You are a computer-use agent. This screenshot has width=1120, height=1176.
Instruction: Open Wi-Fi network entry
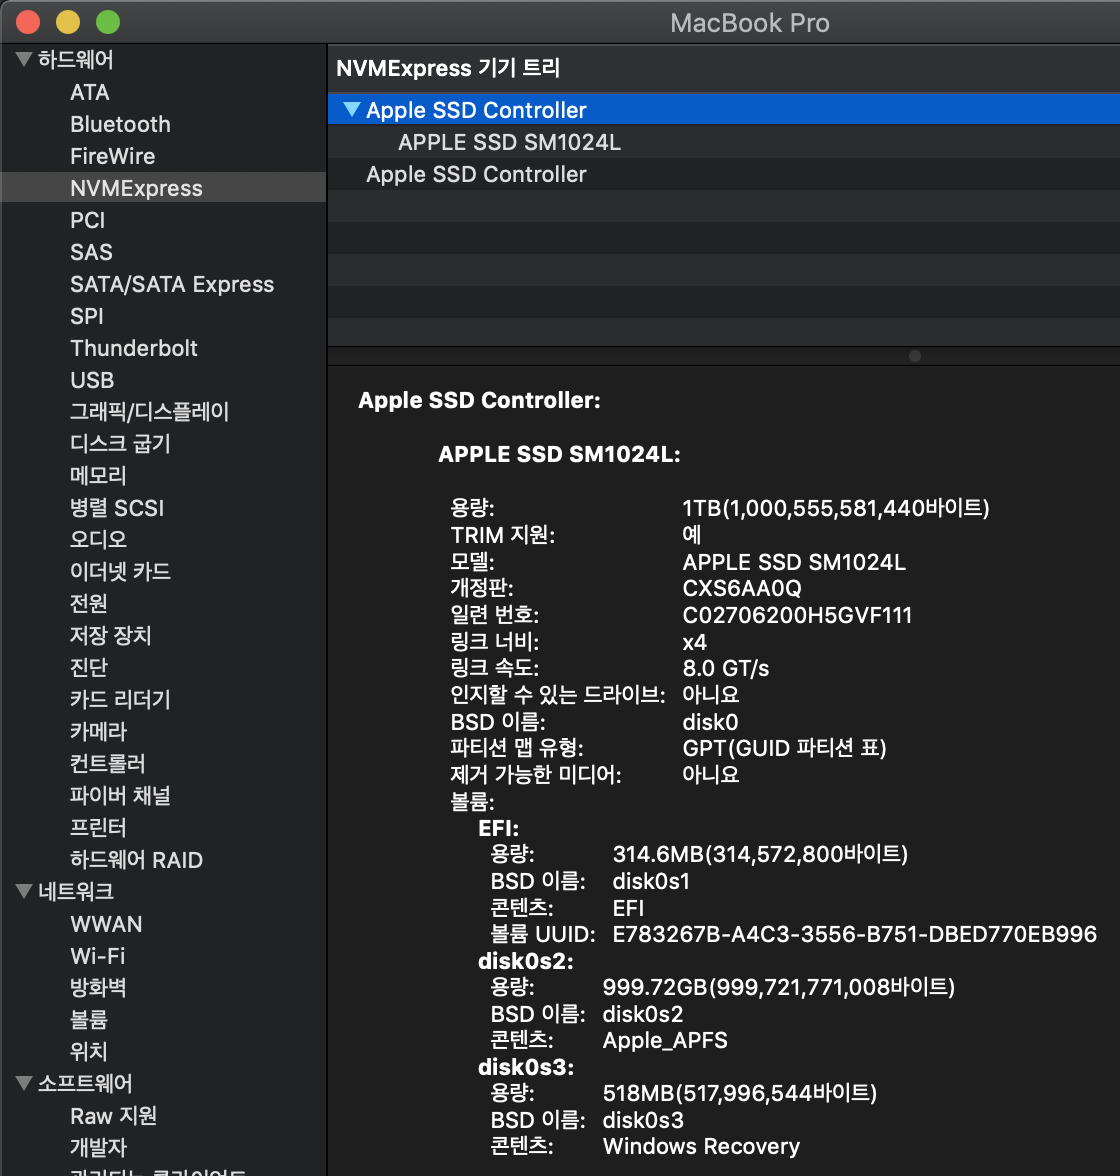(x=98, y=956)
